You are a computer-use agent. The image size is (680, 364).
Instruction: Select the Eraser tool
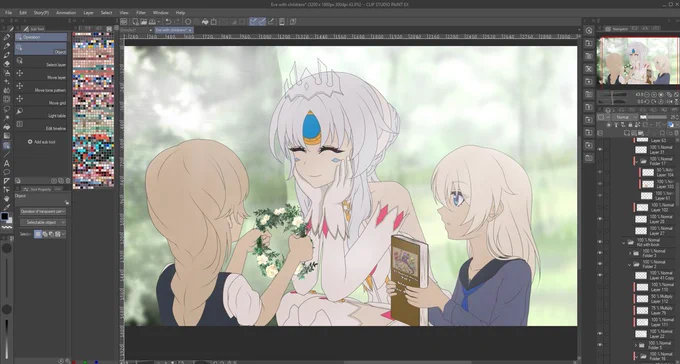click(x=7, y=64)
